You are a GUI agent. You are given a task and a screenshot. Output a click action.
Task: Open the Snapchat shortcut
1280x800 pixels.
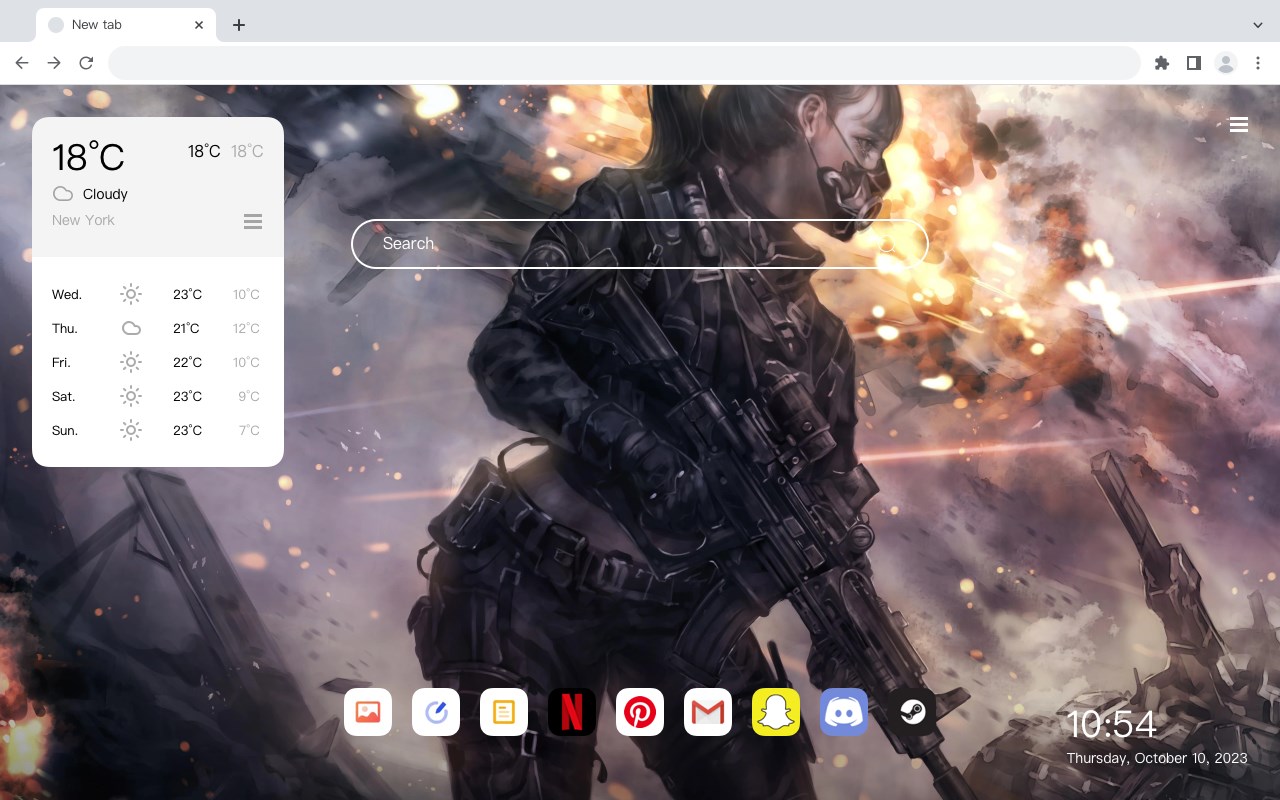point(776,712)
